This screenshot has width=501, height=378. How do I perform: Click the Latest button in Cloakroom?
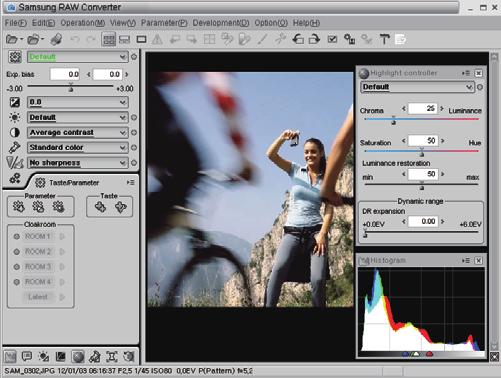(x=38, y=297)
